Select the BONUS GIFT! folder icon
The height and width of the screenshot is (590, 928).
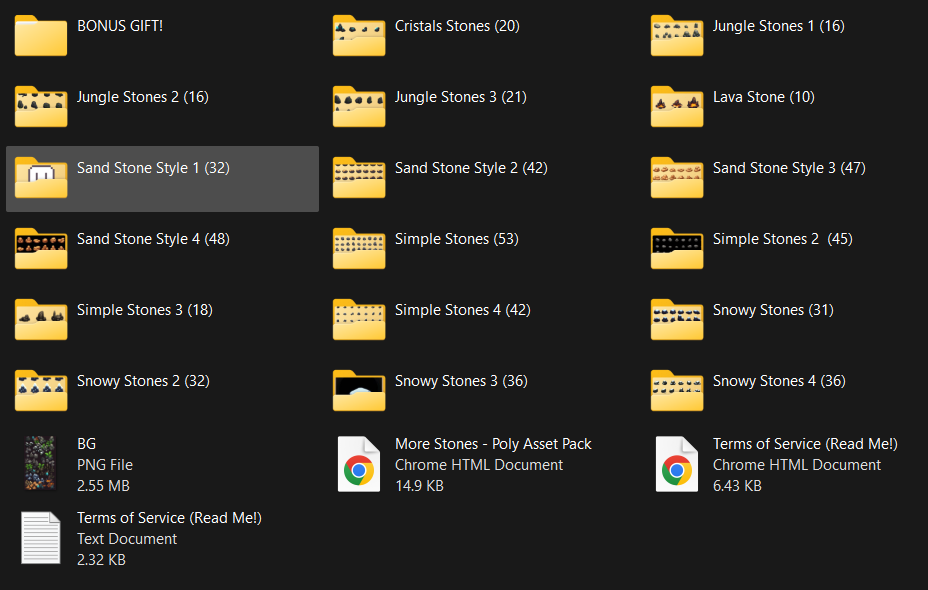pos(41,36)
